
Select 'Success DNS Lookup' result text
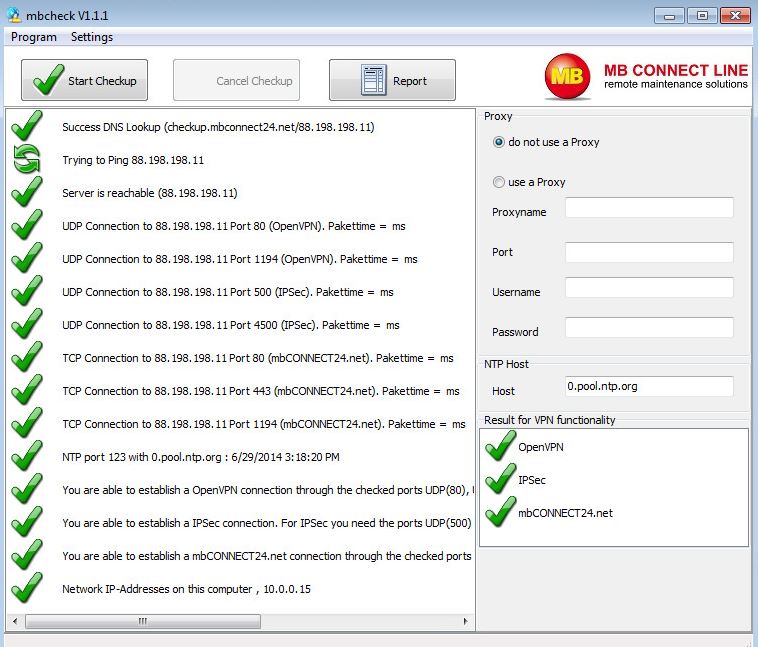tap(218, 127)
